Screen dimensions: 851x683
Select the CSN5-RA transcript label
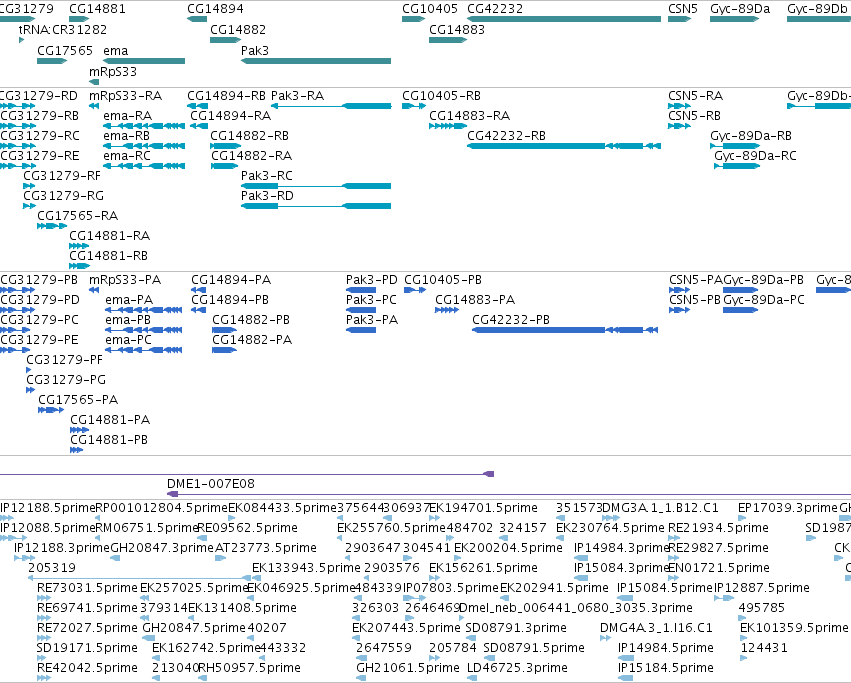695,96
